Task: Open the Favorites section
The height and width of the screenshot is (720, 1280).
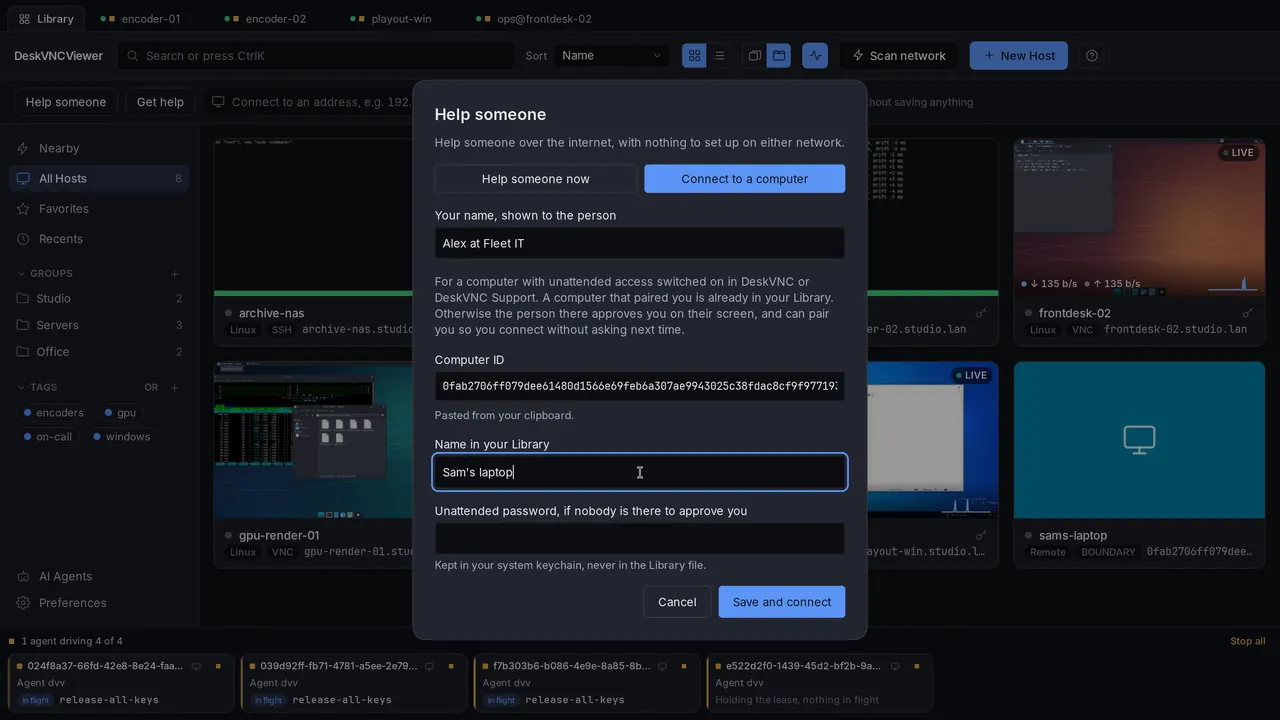Action: pyautogui.click(x=100, y=209)
